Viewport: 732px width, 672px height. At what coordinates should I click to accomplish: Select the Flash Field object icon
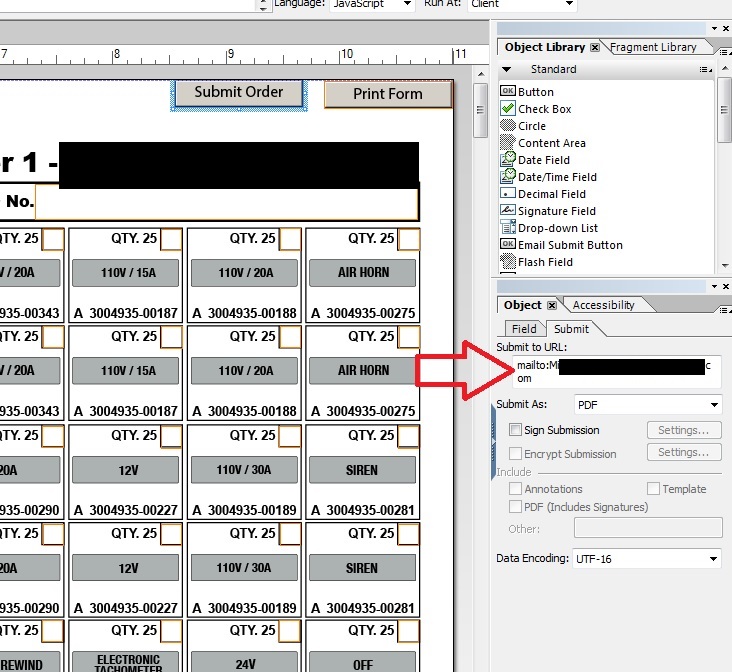(507, 261)
